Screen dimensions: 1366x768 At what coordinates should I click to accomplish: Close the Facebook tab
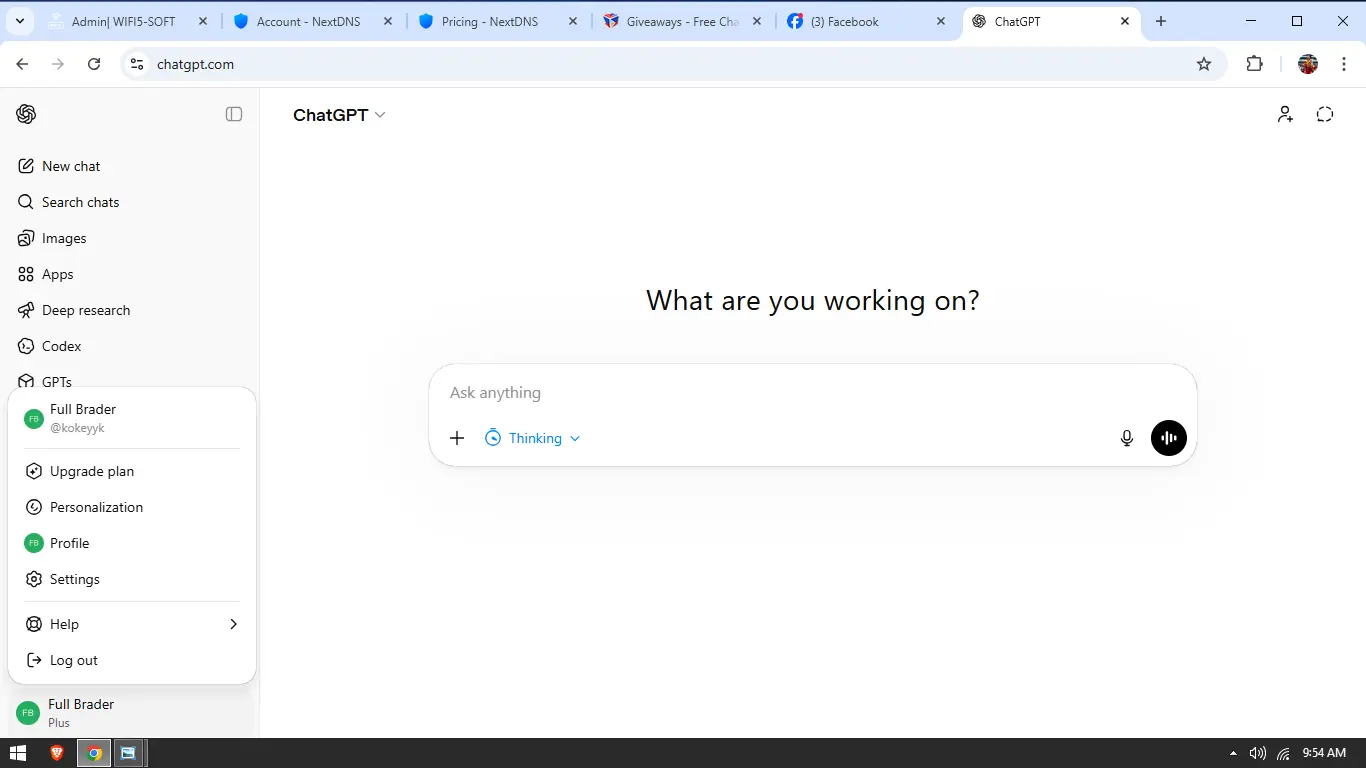[x=941, y=21]
